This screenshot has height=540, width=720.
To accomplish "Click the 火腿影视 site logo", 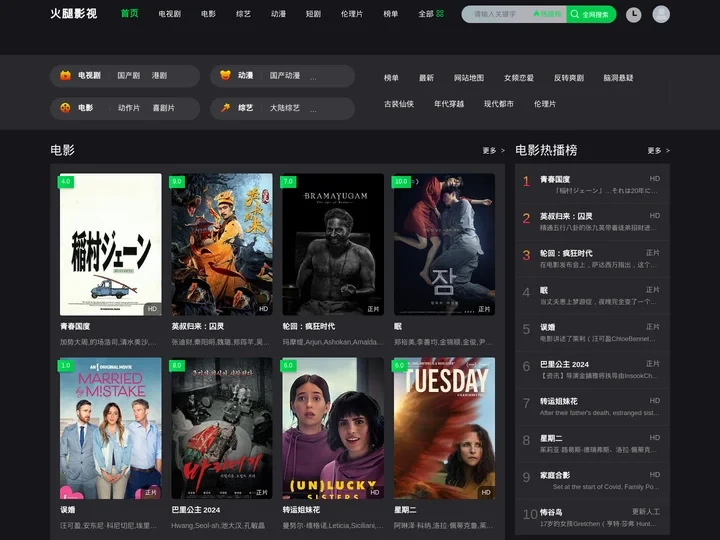I will pos(73,13).
